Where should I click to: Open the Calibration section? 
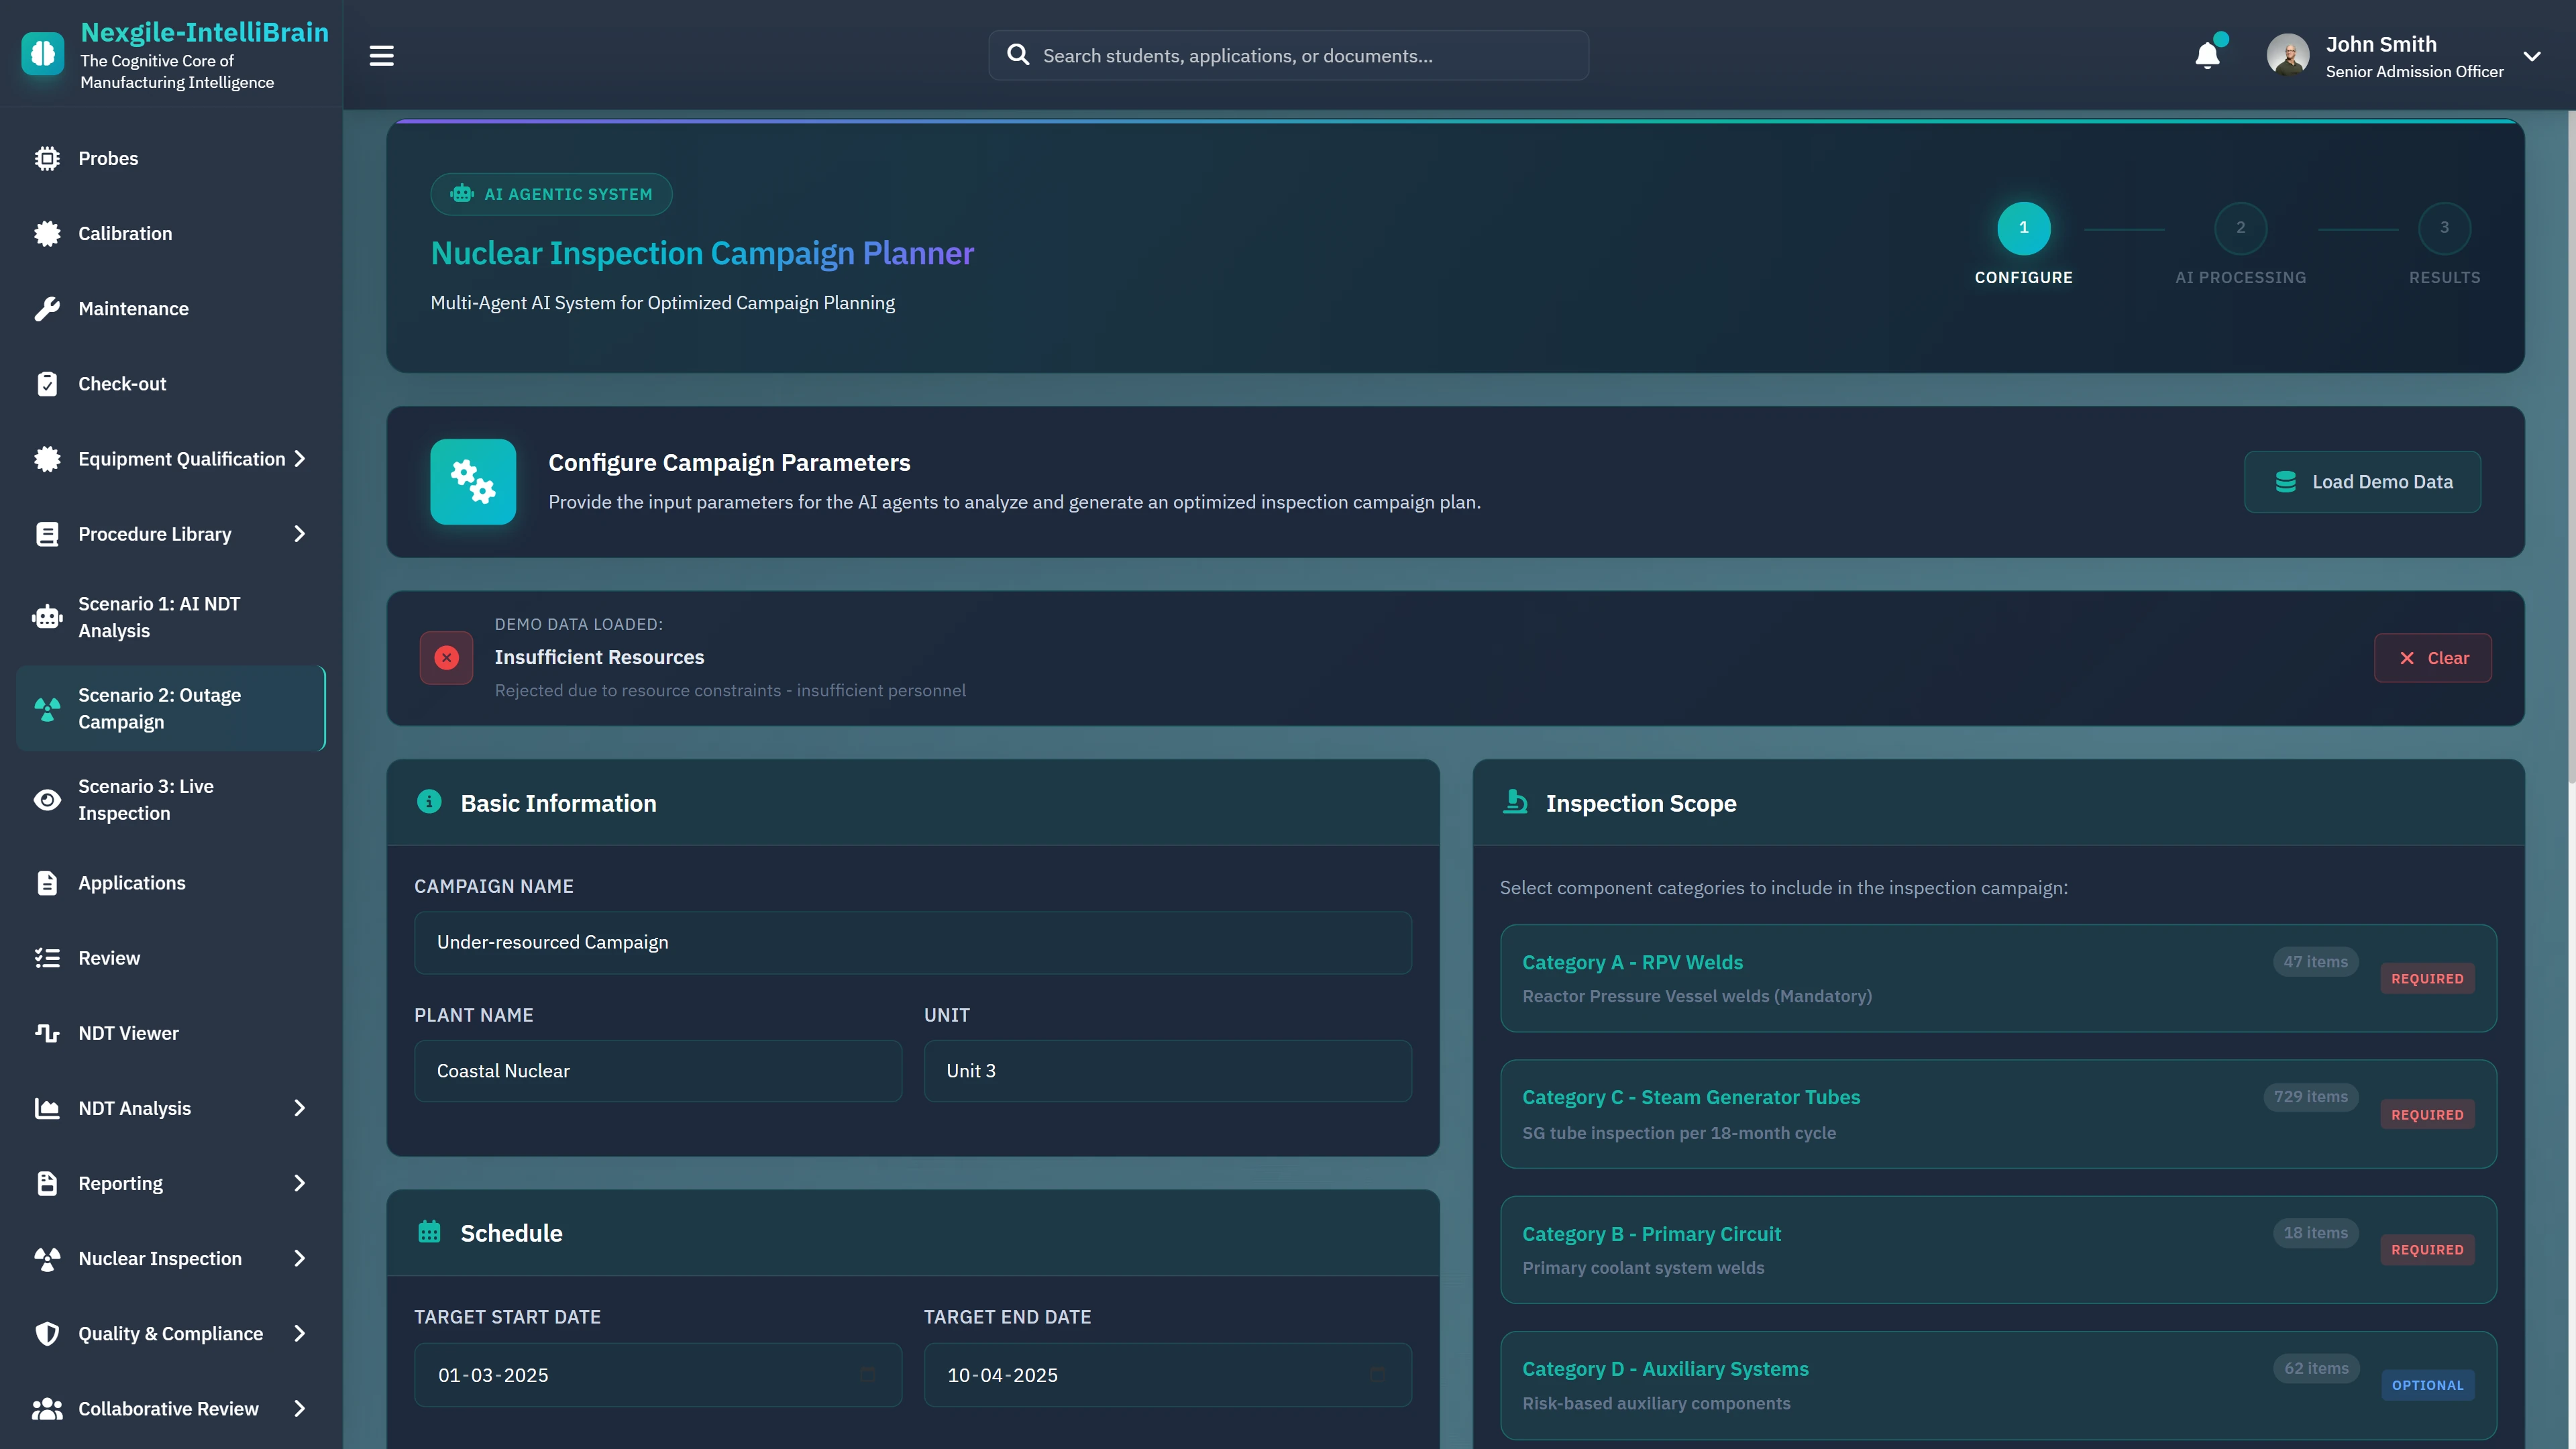(x=126, y=233)
